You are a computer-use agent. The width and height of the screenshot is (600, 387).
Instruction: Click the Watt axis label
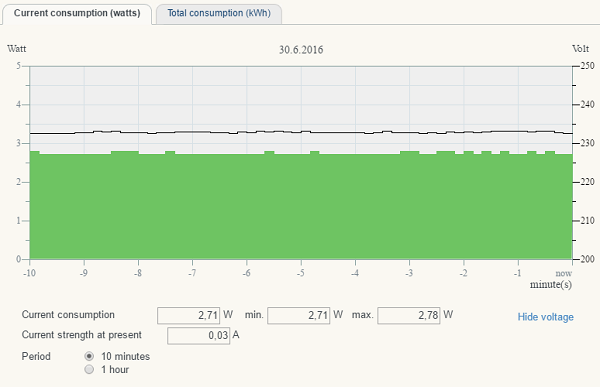click(16, 49)
